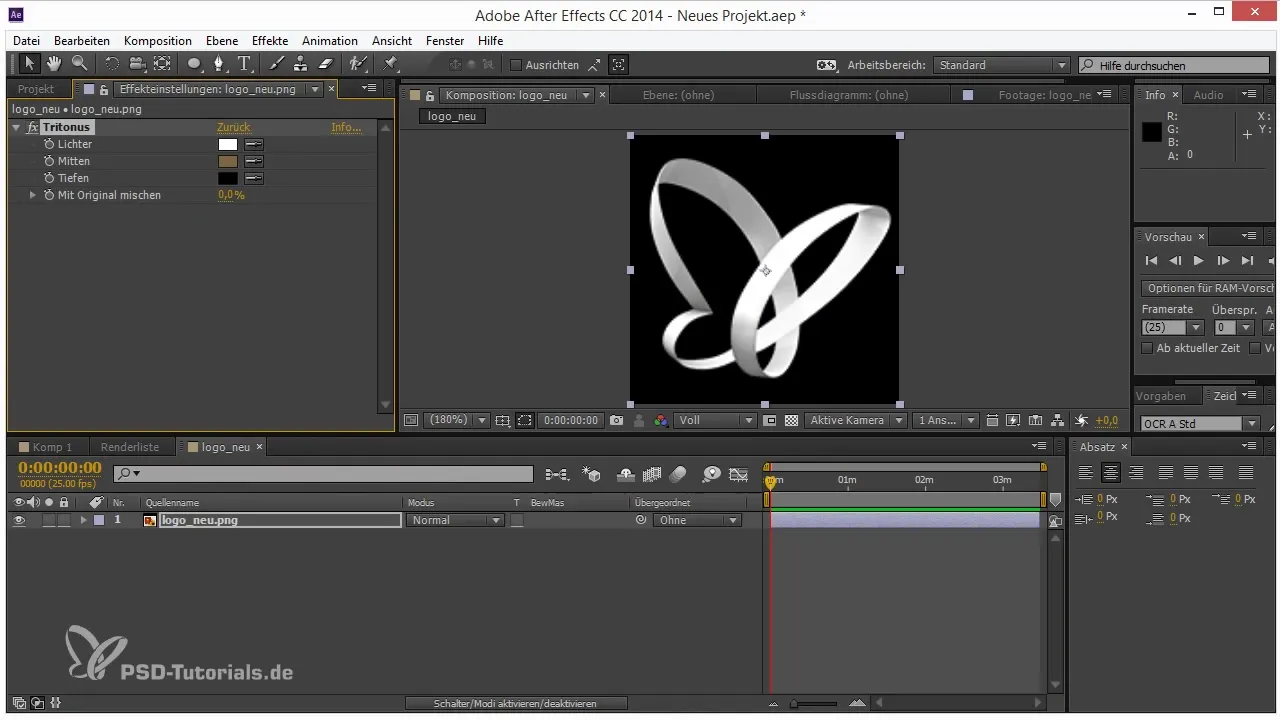The image size is (1280, 720).
Task: Select the Puppet Pin tool
Action: 390,64
